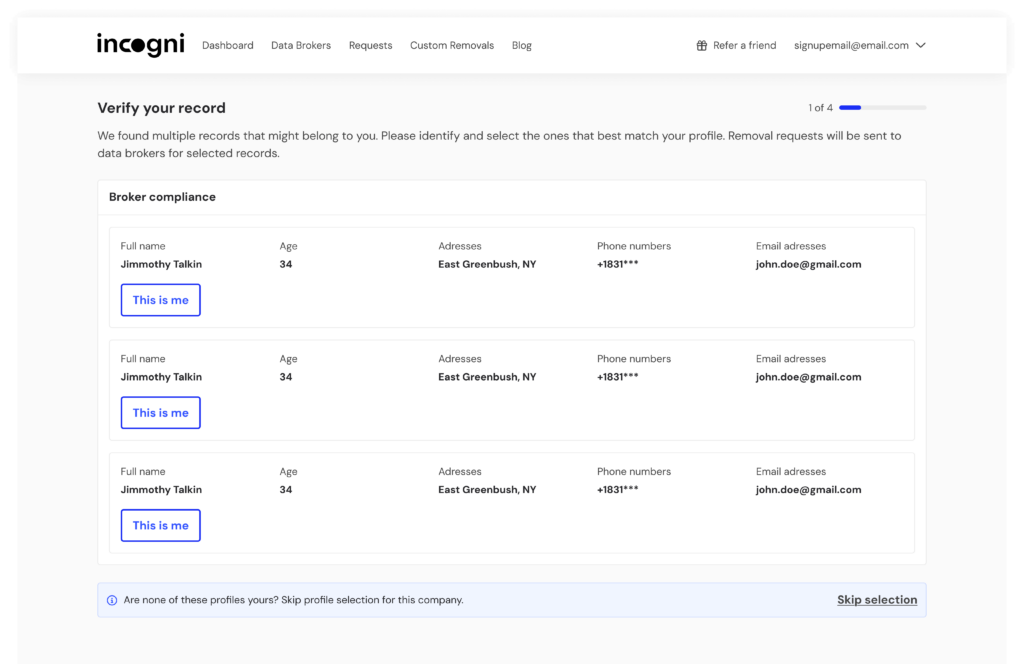Click This is me on first record
Viewport: 1024px width, 664px height.
pyautogui.click(x=161, y=300)
